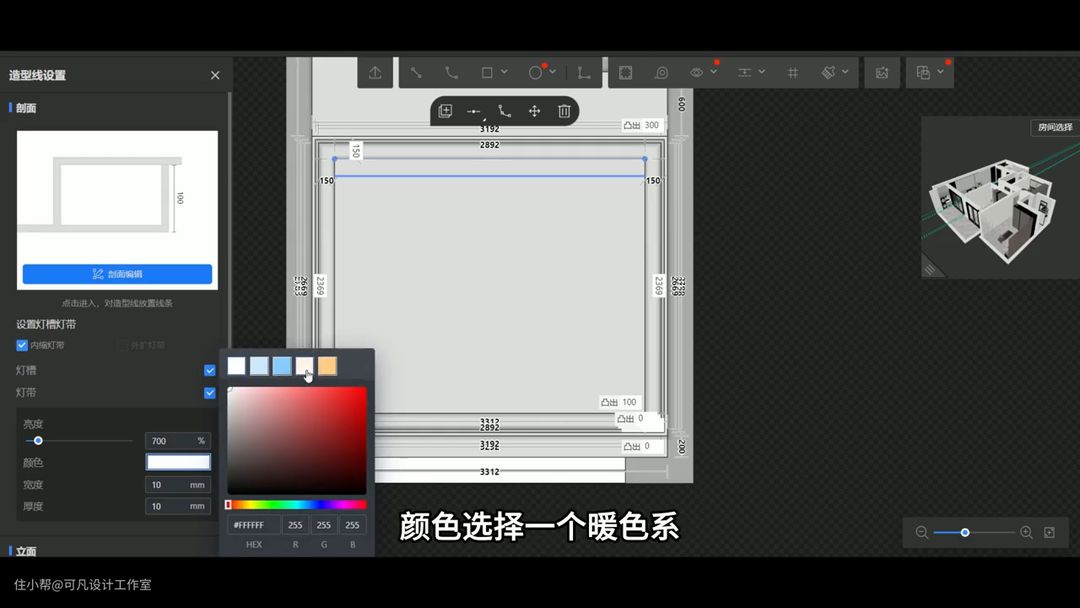Select the arc line drawing tool in the top toolbar
The width and height of the screenshot is (1080, 608).
point(451,72)
